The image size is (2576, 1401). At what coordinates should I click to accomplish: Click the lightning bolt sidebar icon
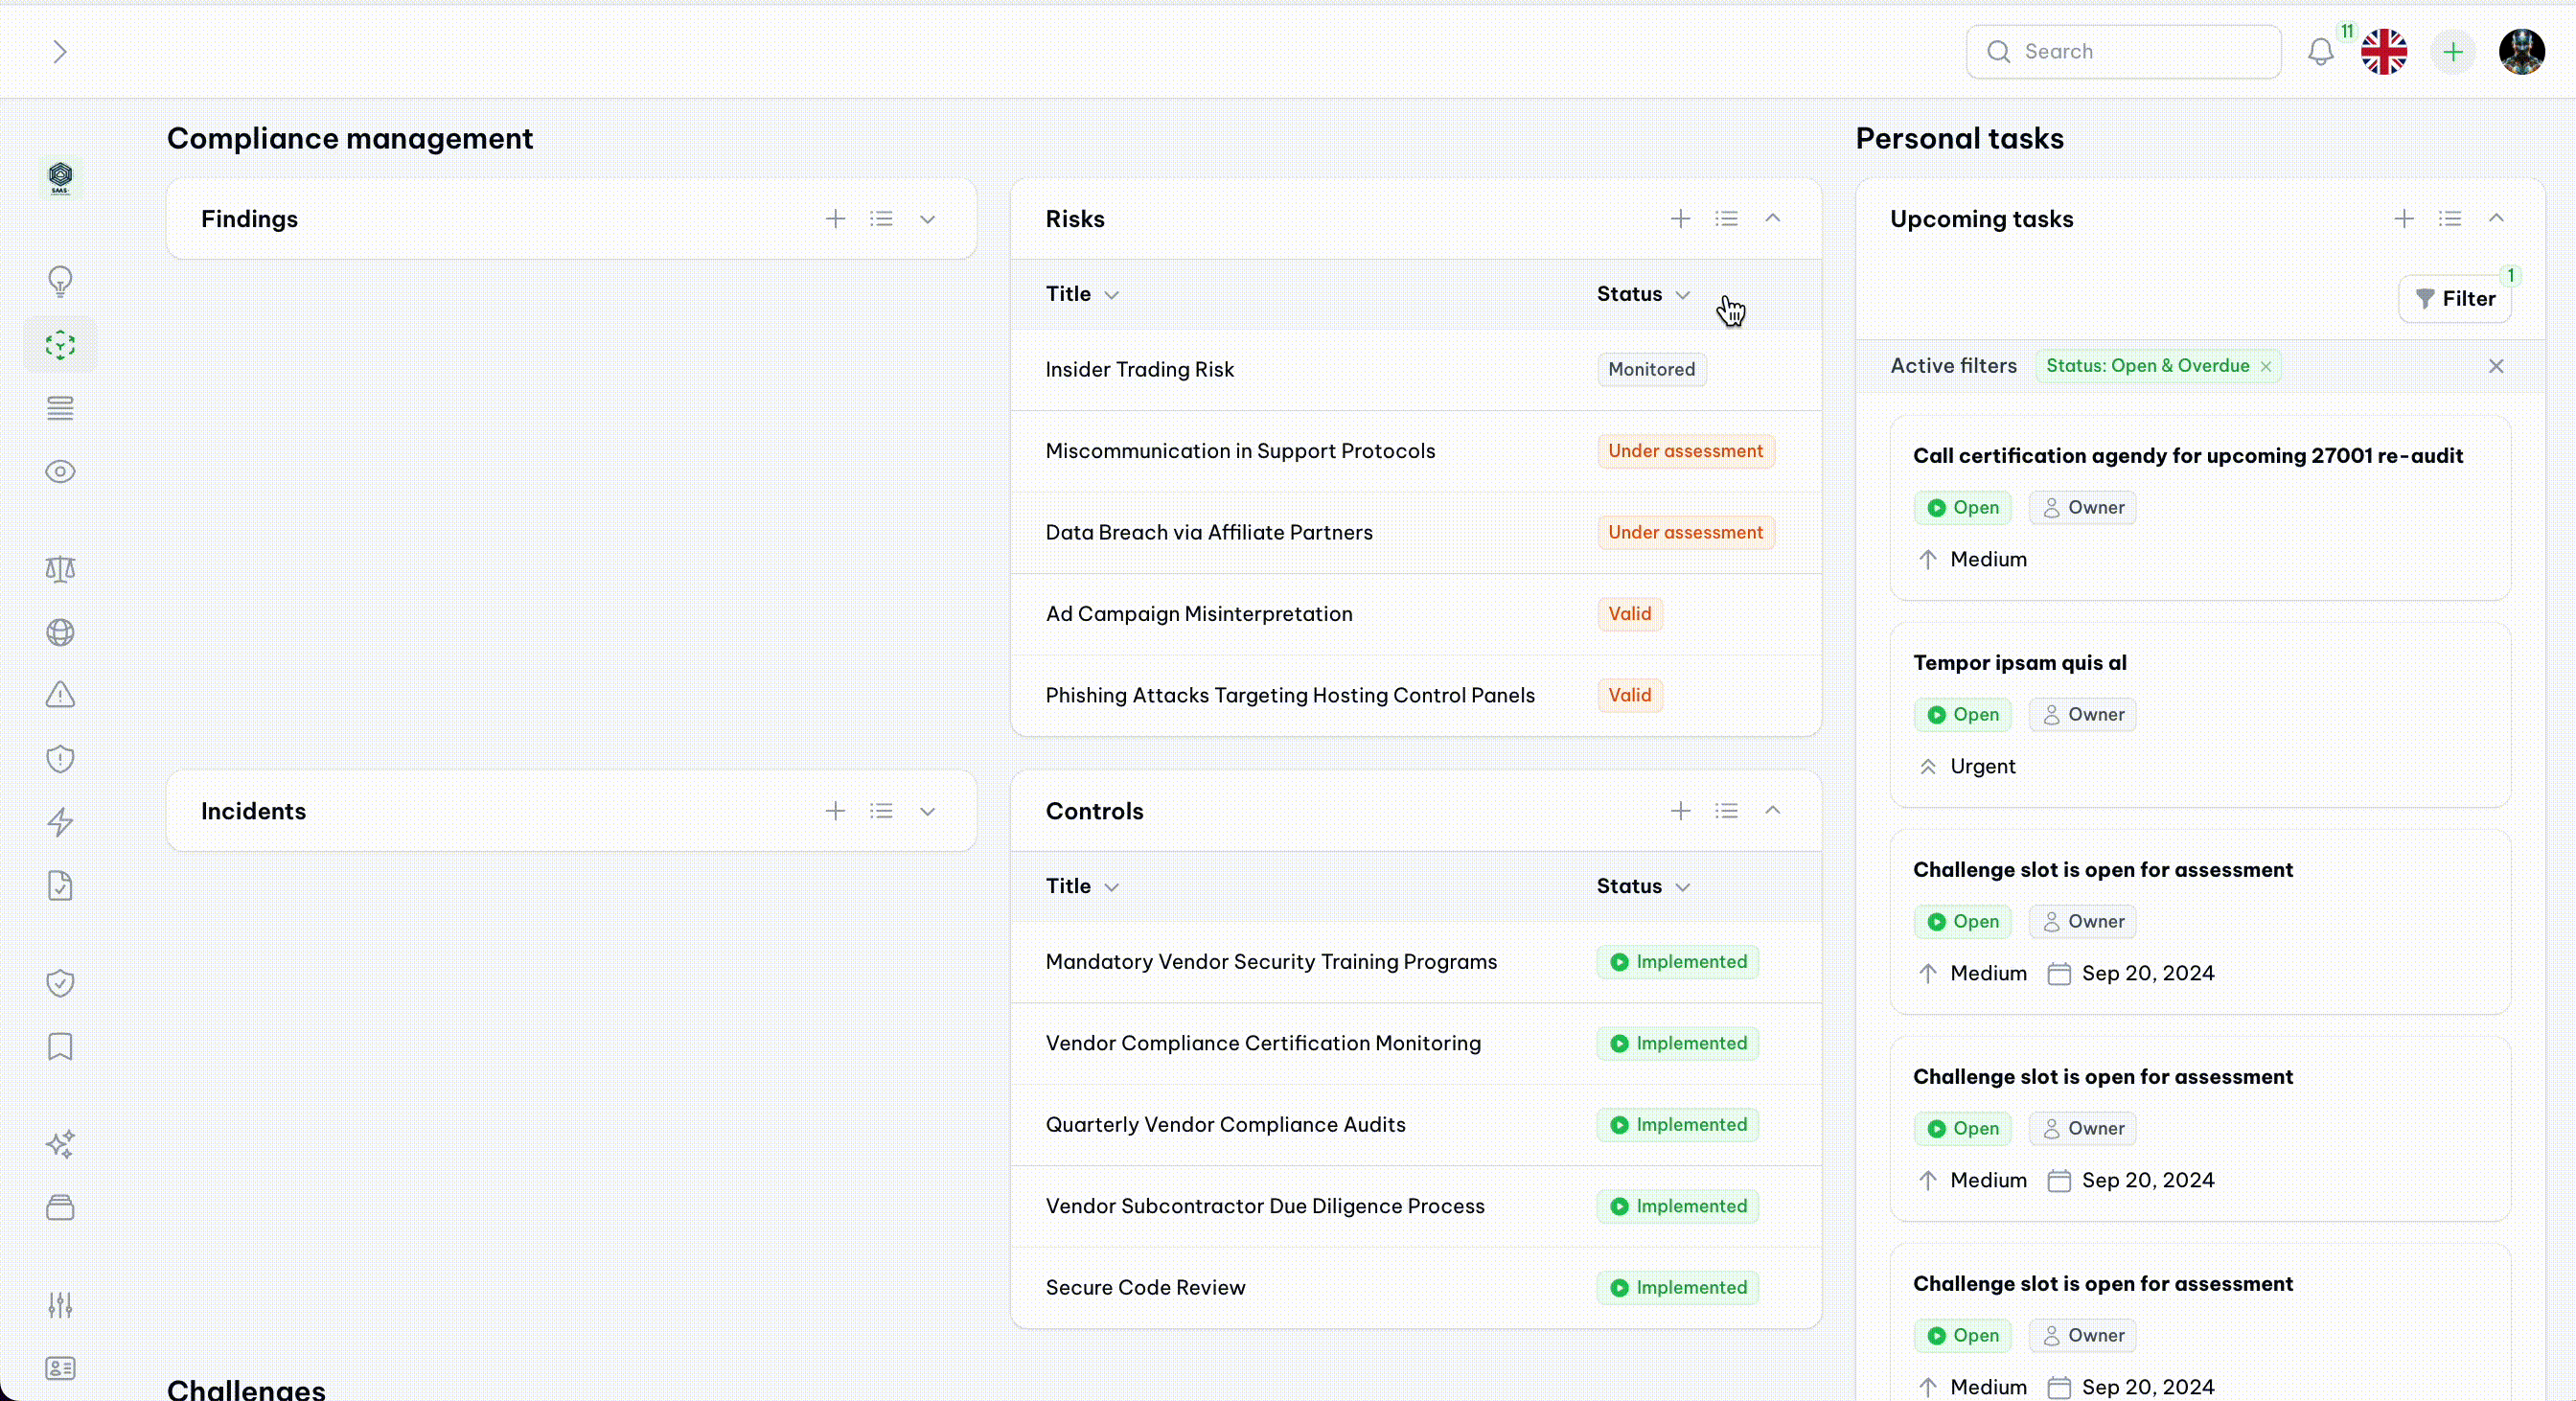tap(60, 822)
